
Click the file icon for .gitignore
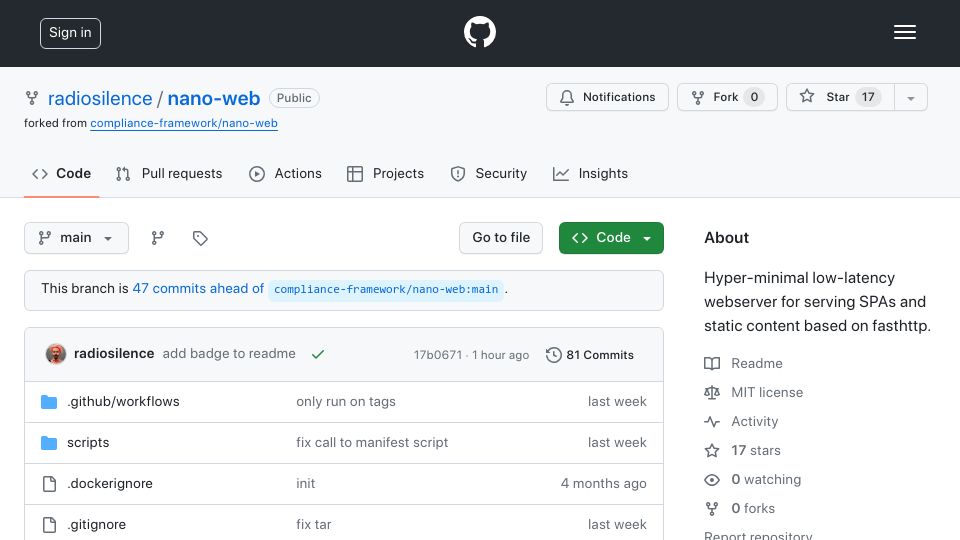[49, 525]
